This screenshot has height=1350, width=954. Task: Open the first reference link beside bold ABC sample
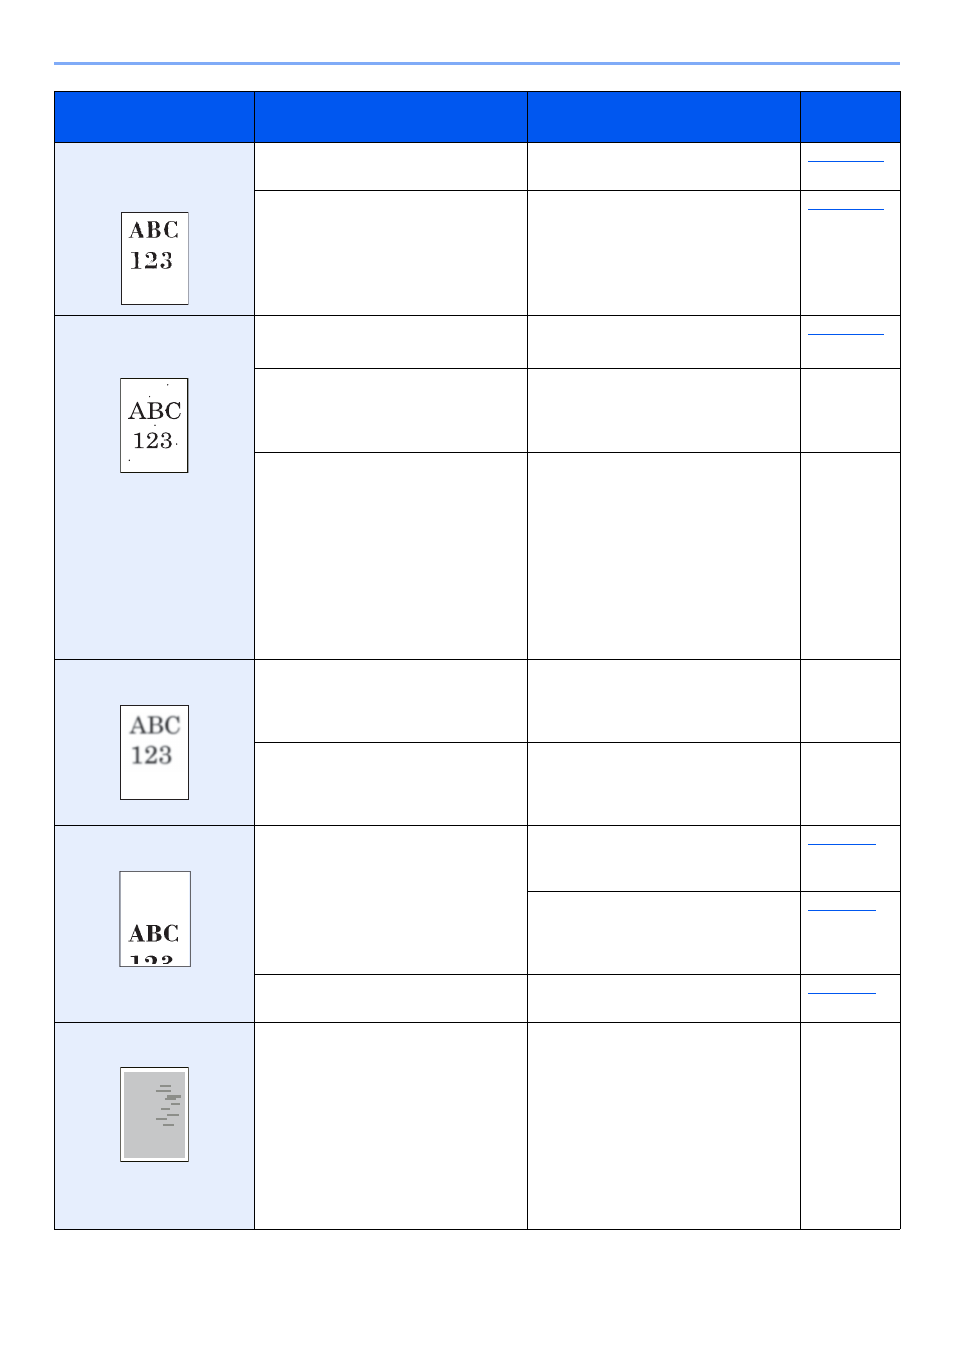tap(846, 160)
